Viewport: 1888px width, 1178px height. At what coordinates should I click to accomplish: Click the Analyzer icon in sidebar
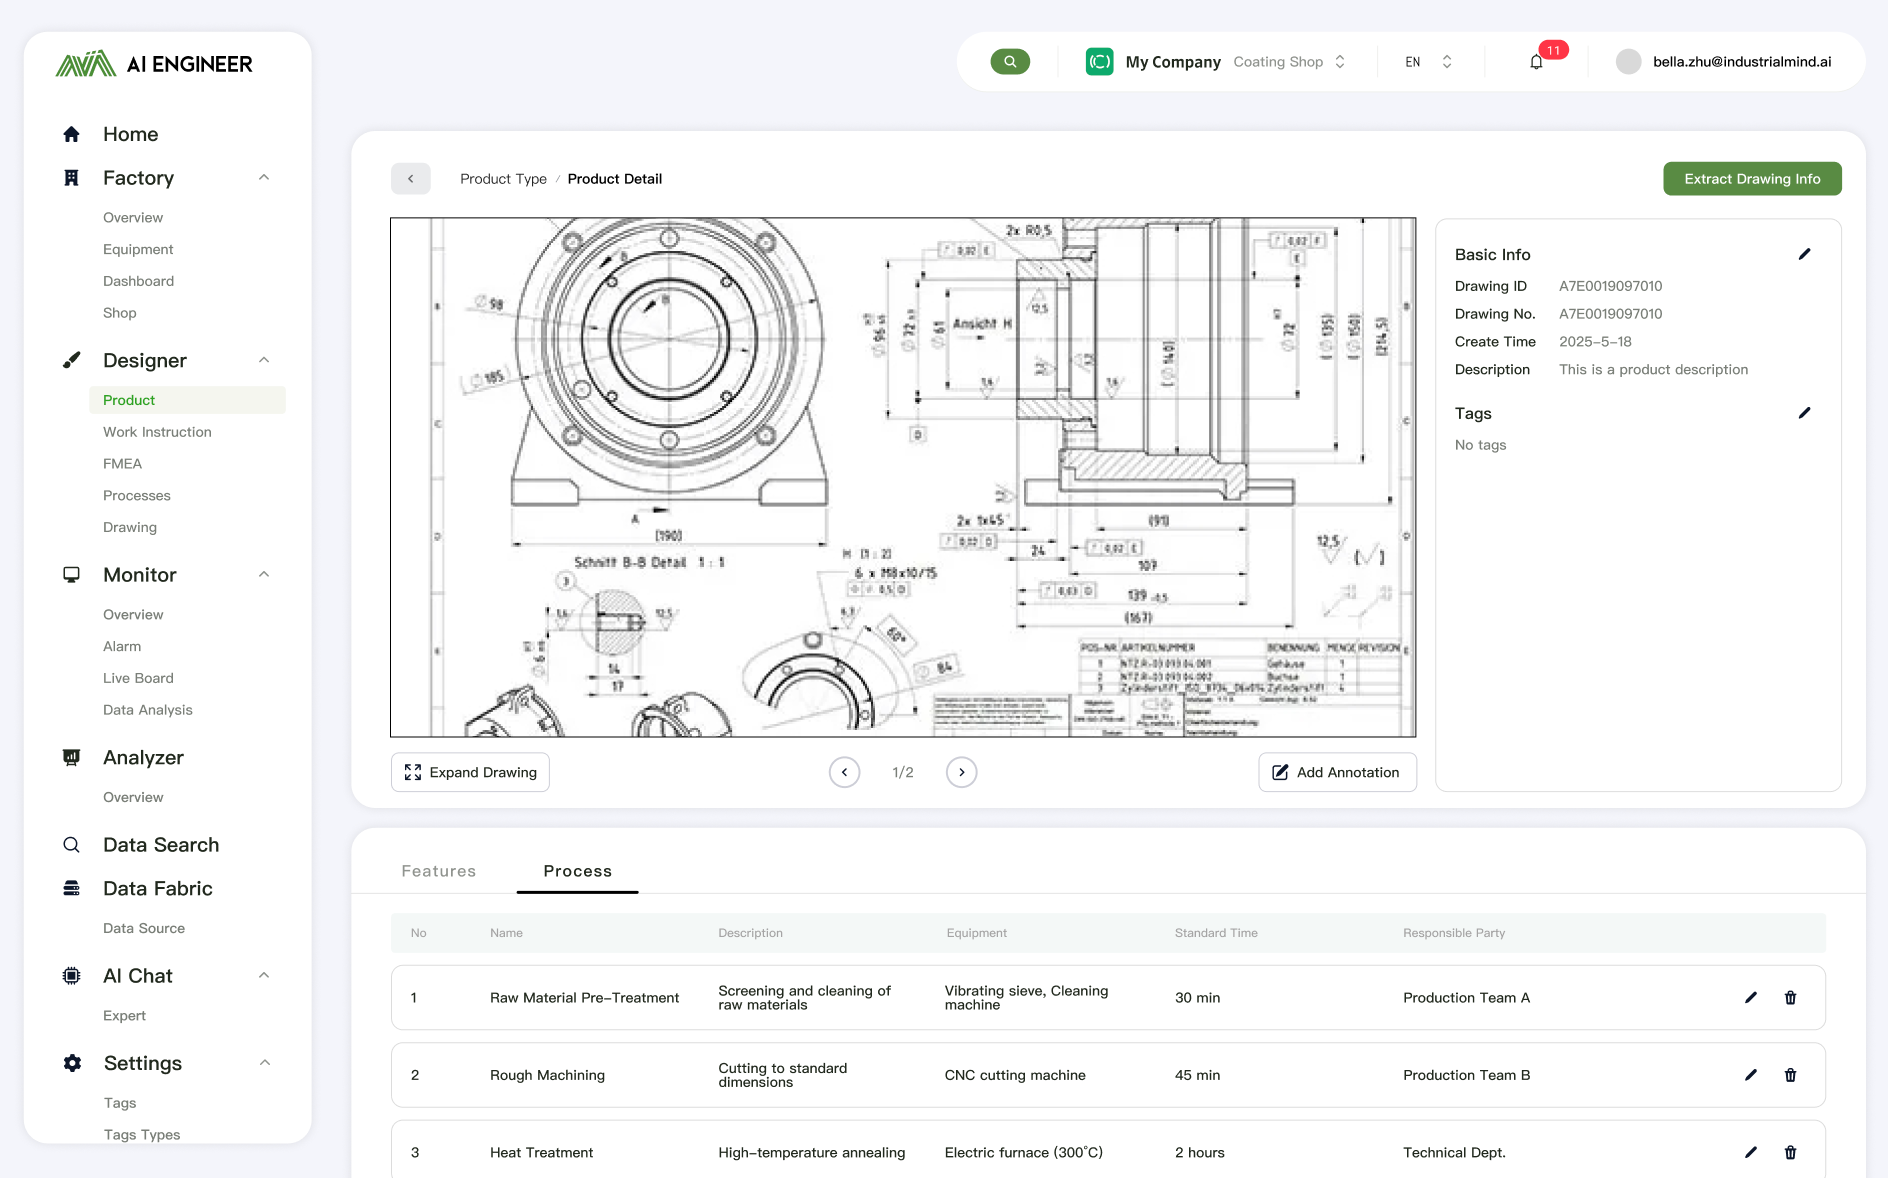click(x=71, y=758)
